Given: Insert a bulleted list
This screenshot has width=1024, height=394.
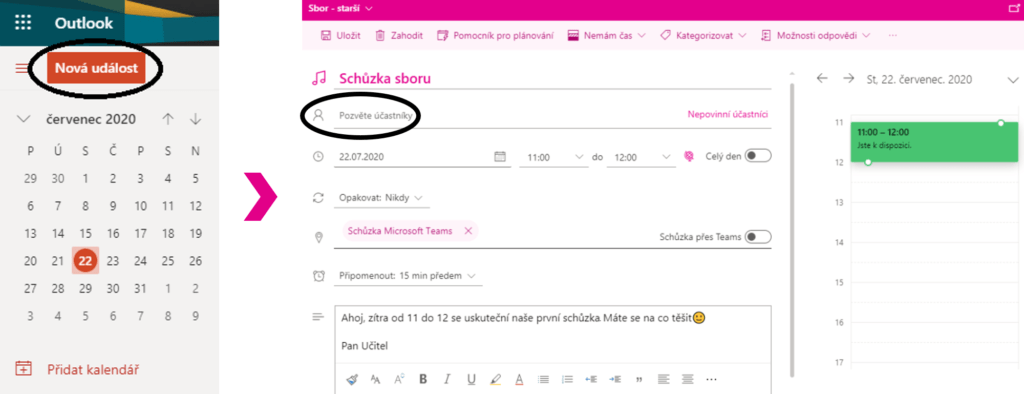Looking at the screenshot, I should coord(543,379).
